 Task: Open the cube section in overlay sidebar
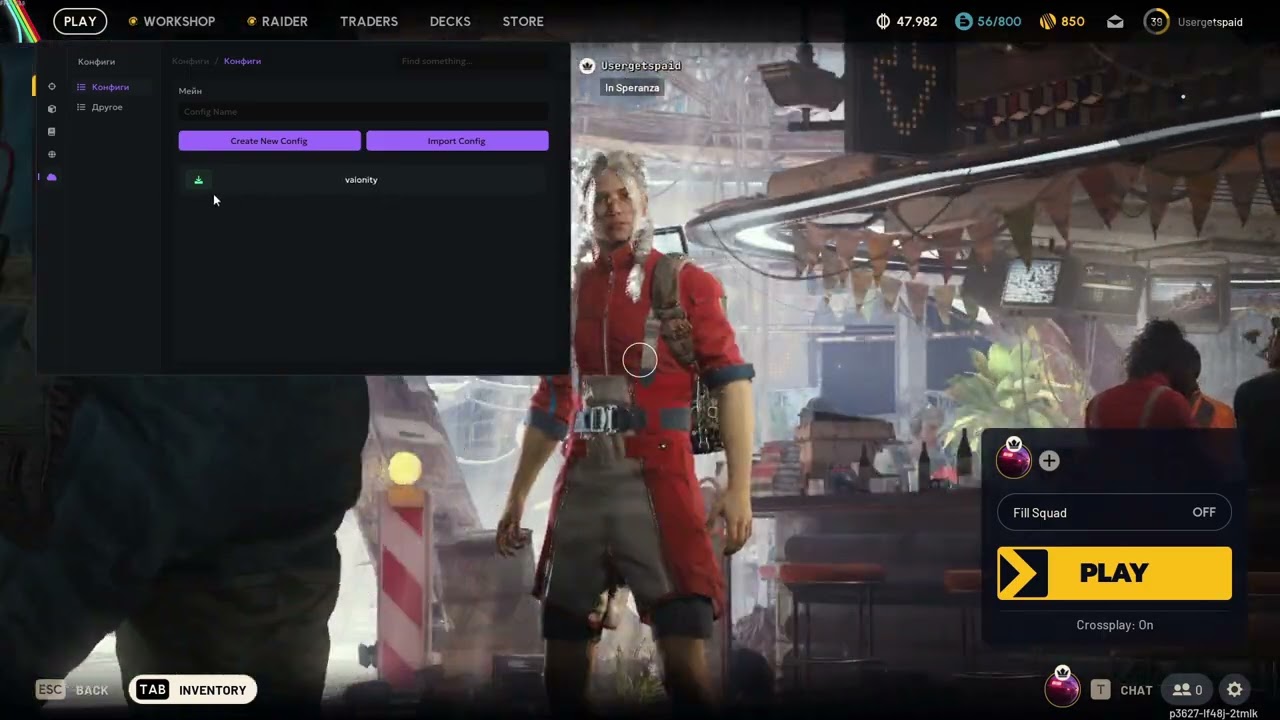click(x=52, y=109)
